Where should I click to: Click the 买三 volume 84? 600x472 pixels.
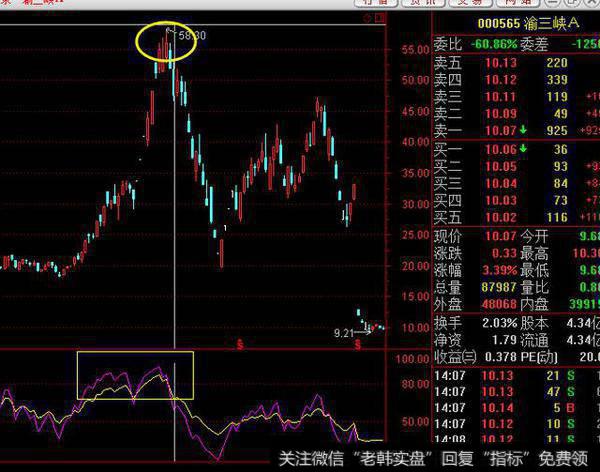561,183
